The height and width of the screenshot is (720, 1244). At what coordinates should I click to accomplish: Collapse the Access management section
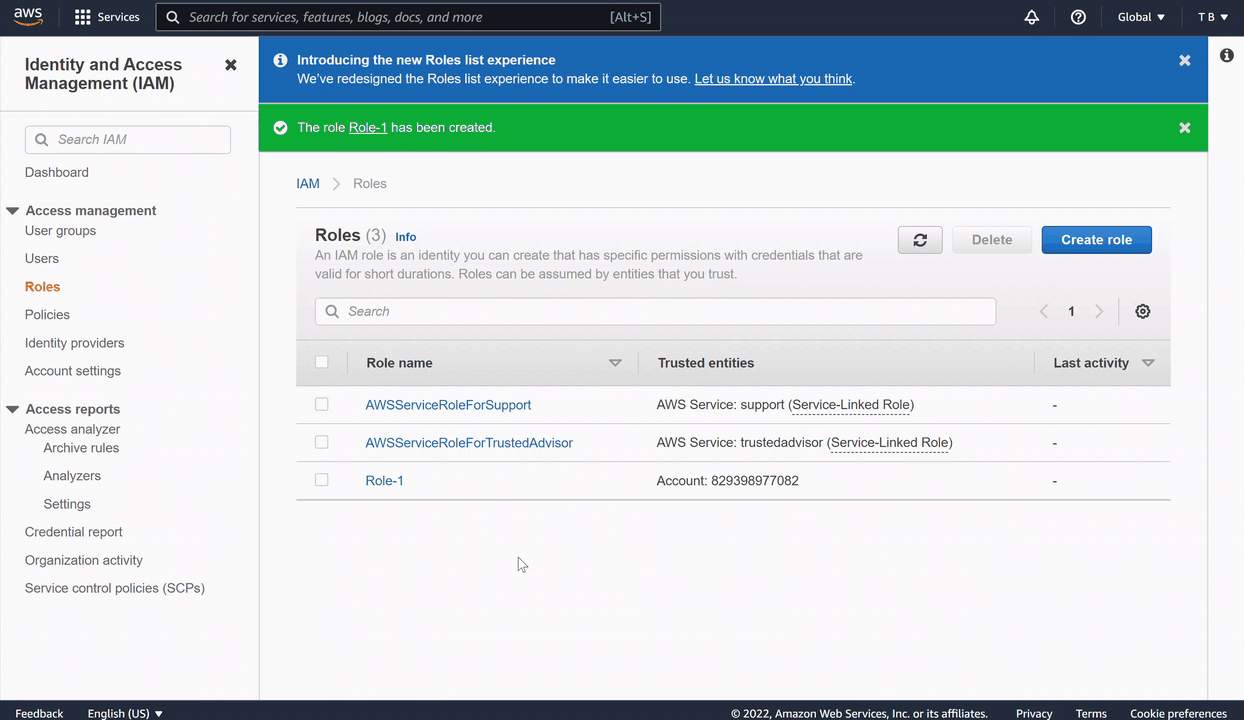[13, 211]
